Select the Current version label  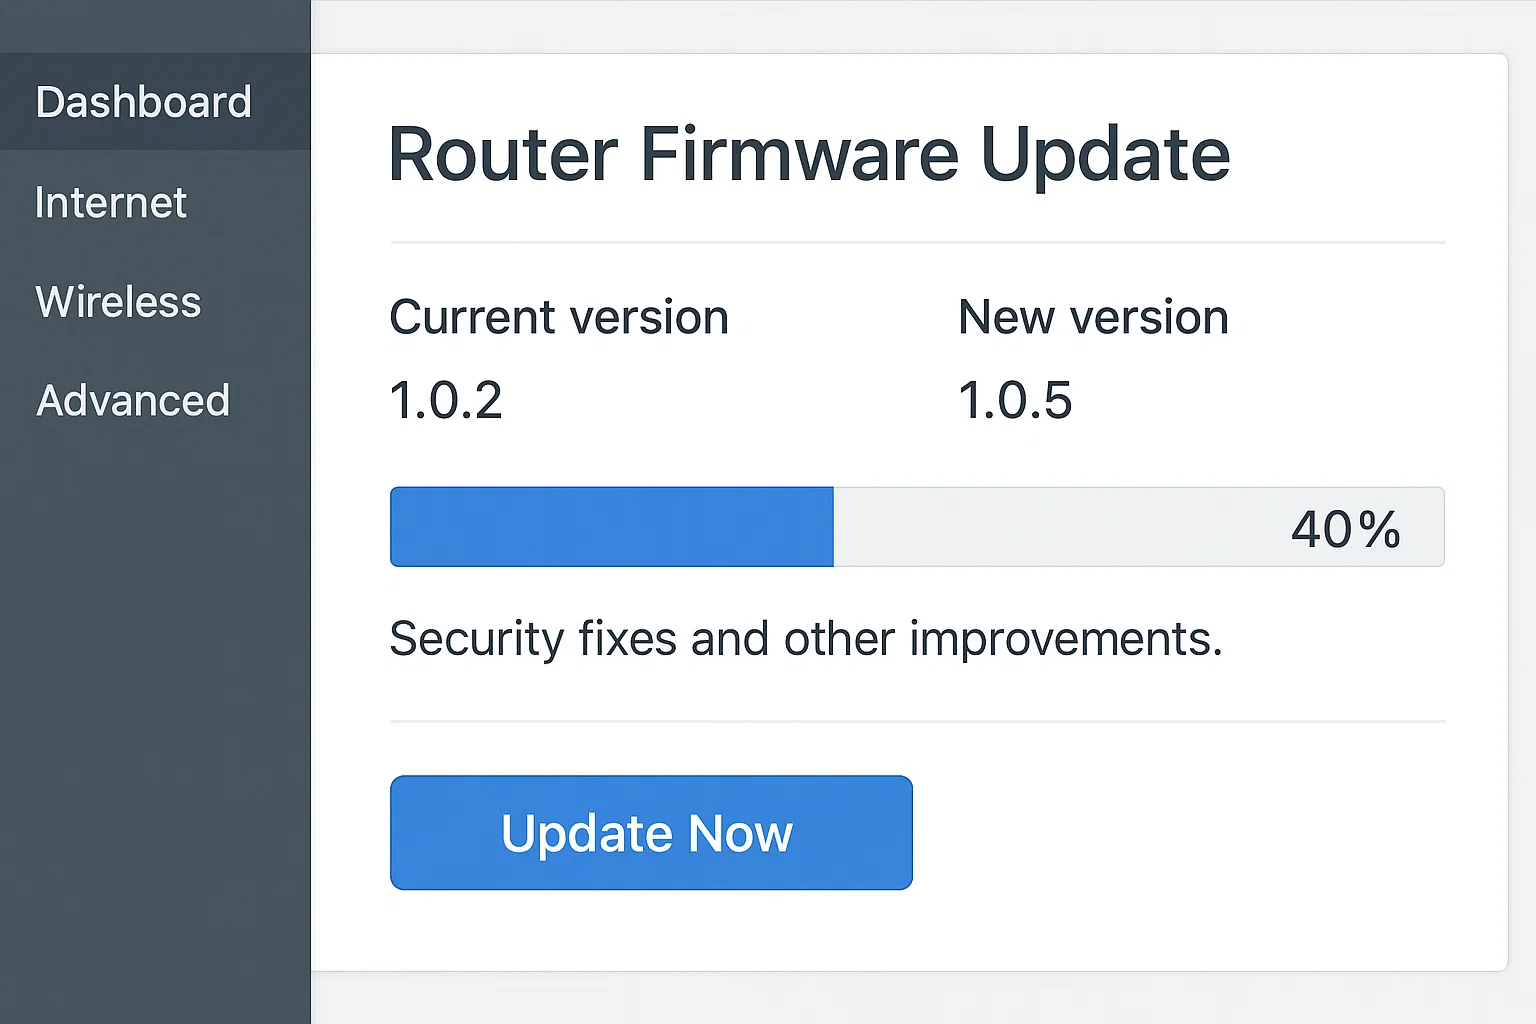[558, 317]
